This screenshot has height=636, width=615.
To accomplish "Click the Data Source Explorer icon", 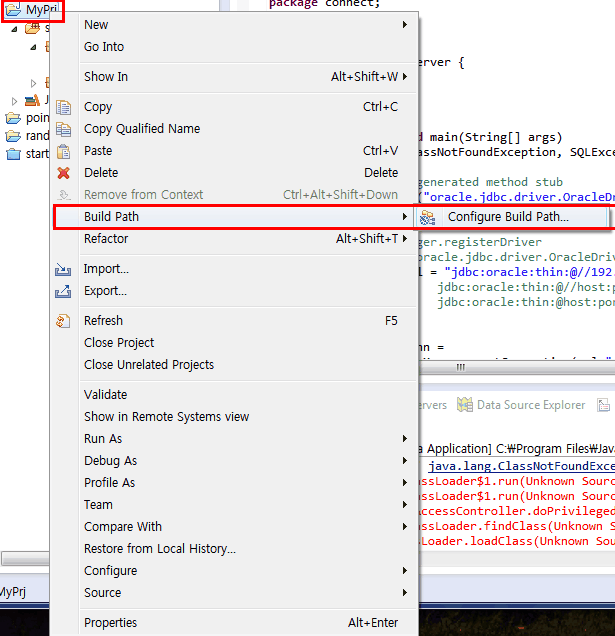I will pos(464,404).
